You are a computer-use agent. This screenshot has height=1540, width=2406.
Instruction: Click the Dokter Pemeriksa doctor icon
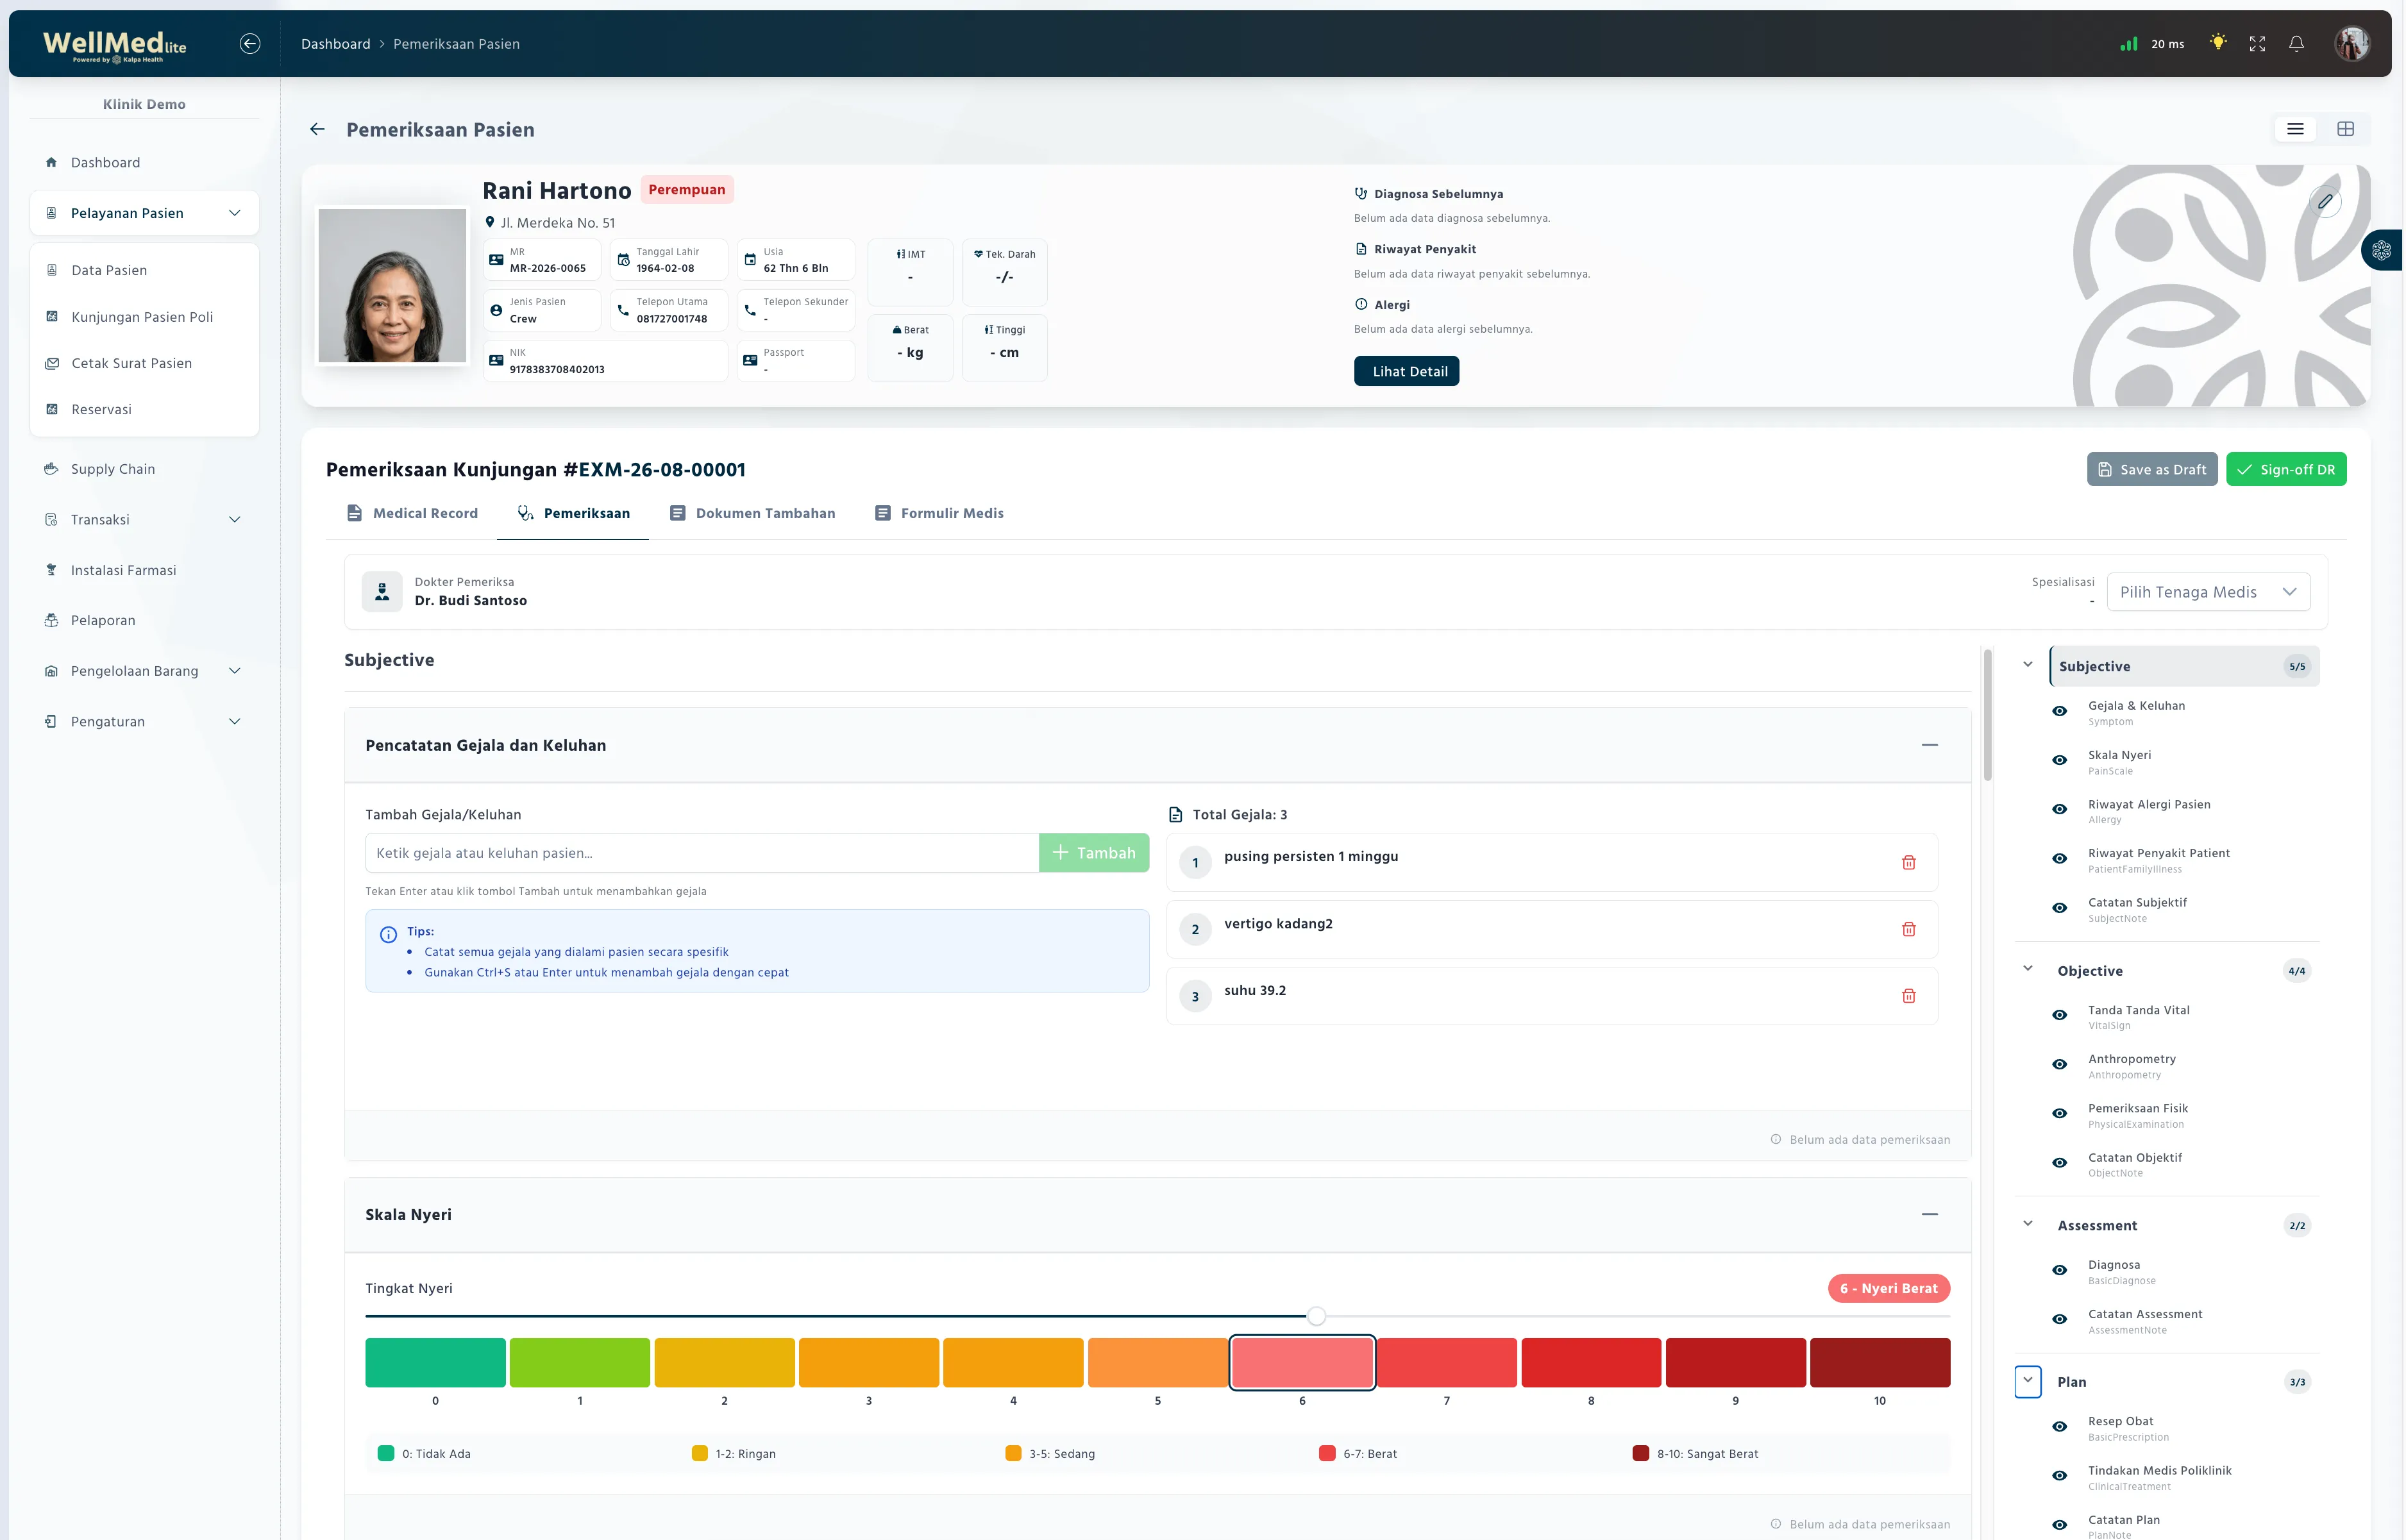coord(382,592)
